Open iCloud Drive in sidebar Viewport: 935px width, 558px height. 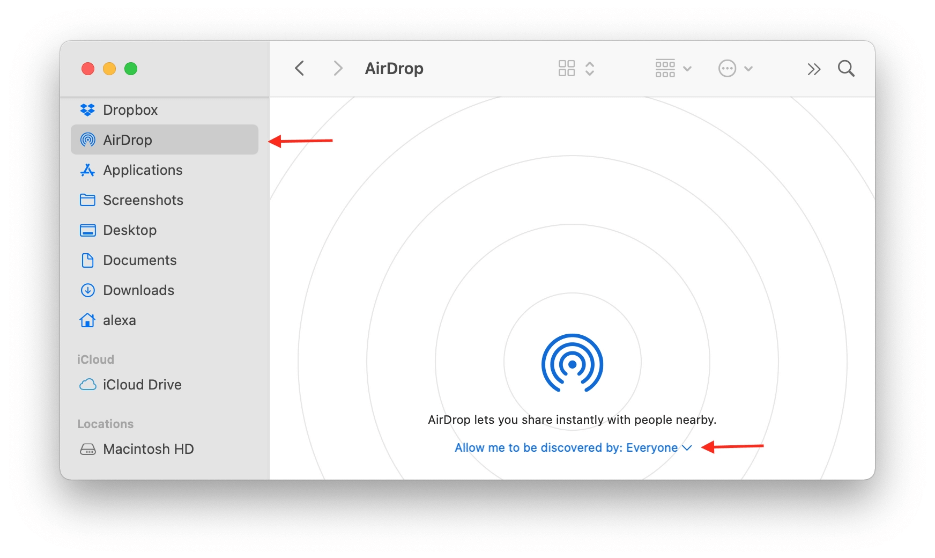[x=141, y=384]
